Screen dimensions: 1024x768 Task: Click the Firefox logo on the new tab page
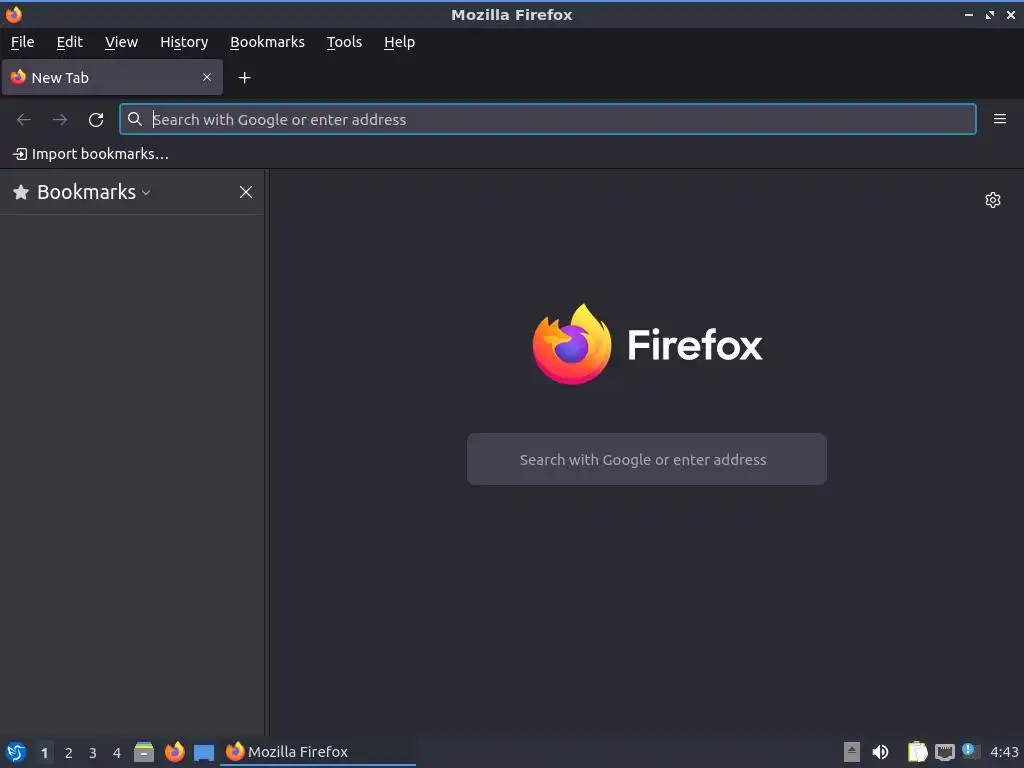point(572,344)
